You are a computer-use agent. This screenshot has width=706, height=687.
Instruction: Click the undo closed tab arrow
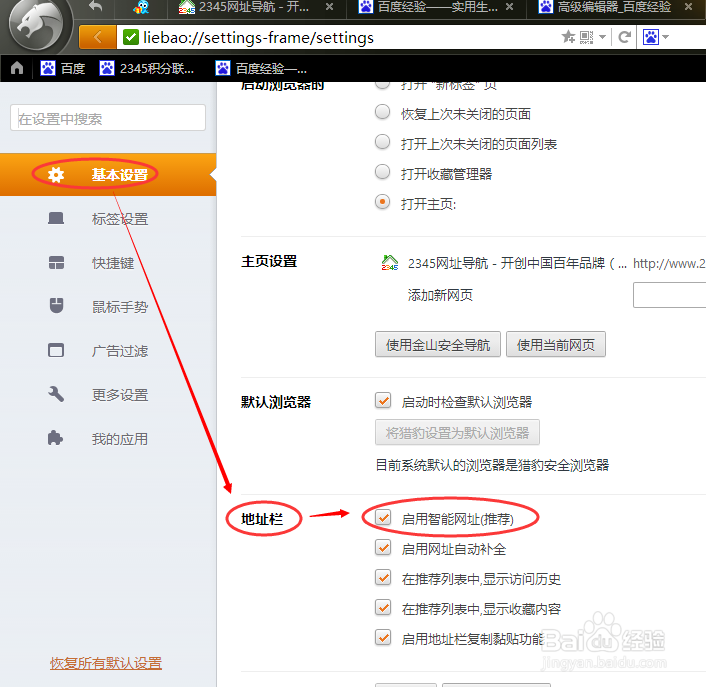pos(95,6)
